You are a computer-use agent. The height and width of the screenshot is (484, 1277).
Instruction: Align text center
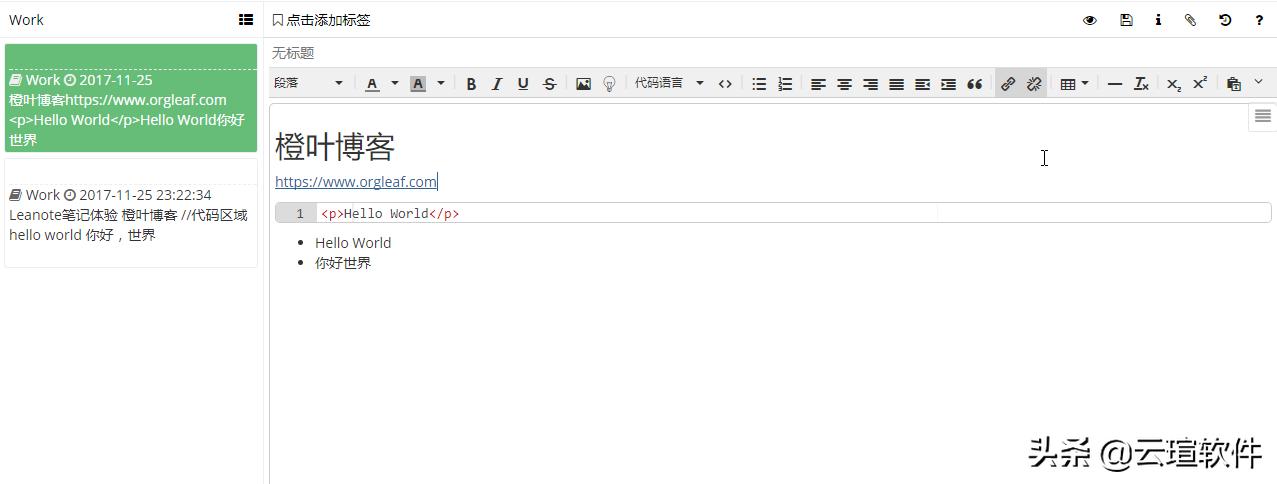[844, 84]
